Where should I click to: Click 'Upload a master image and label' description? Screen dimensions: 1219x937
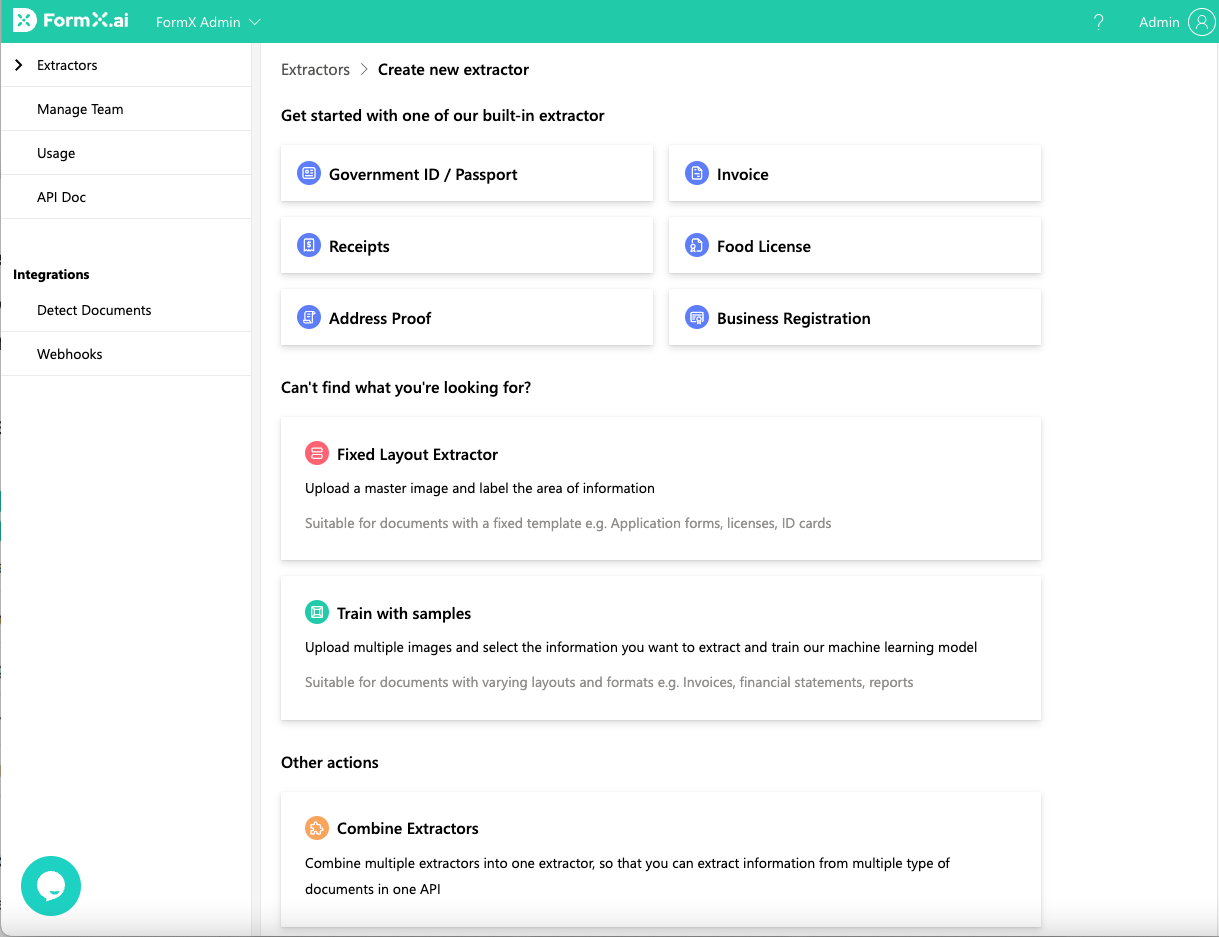click(x=480, y=488)
